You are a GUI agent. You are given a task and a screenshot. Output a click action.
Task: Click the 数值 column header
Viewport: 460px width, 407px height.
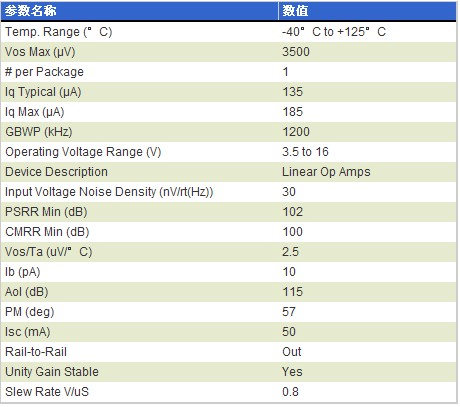[367, 11]
